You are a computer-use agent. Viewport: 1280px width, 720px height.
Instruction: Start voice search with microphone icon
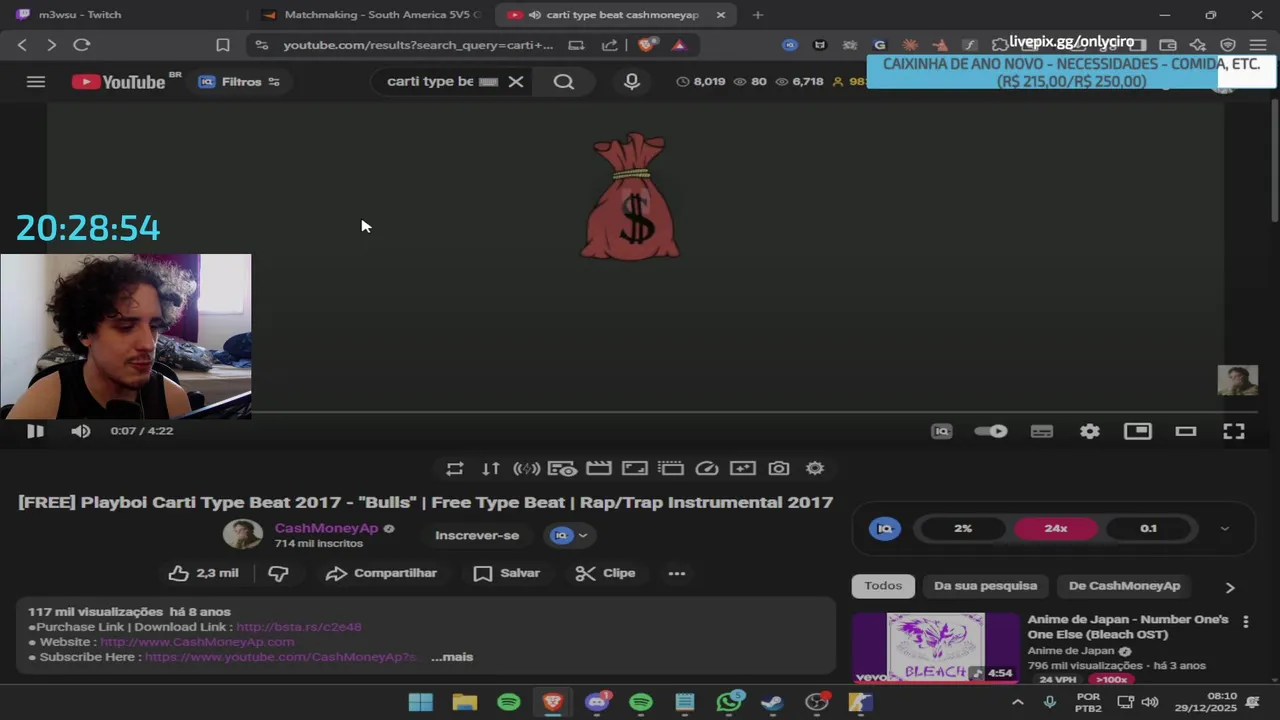[x=632, y=82]
